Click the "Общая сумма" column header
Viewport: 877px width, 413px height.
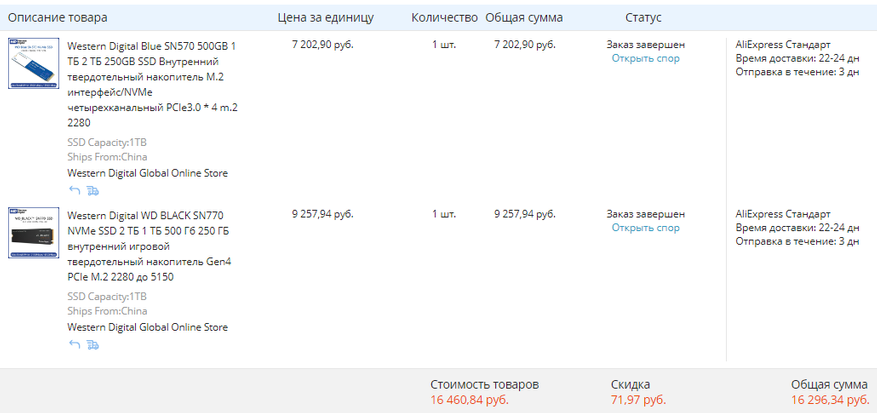coord(524,18)
